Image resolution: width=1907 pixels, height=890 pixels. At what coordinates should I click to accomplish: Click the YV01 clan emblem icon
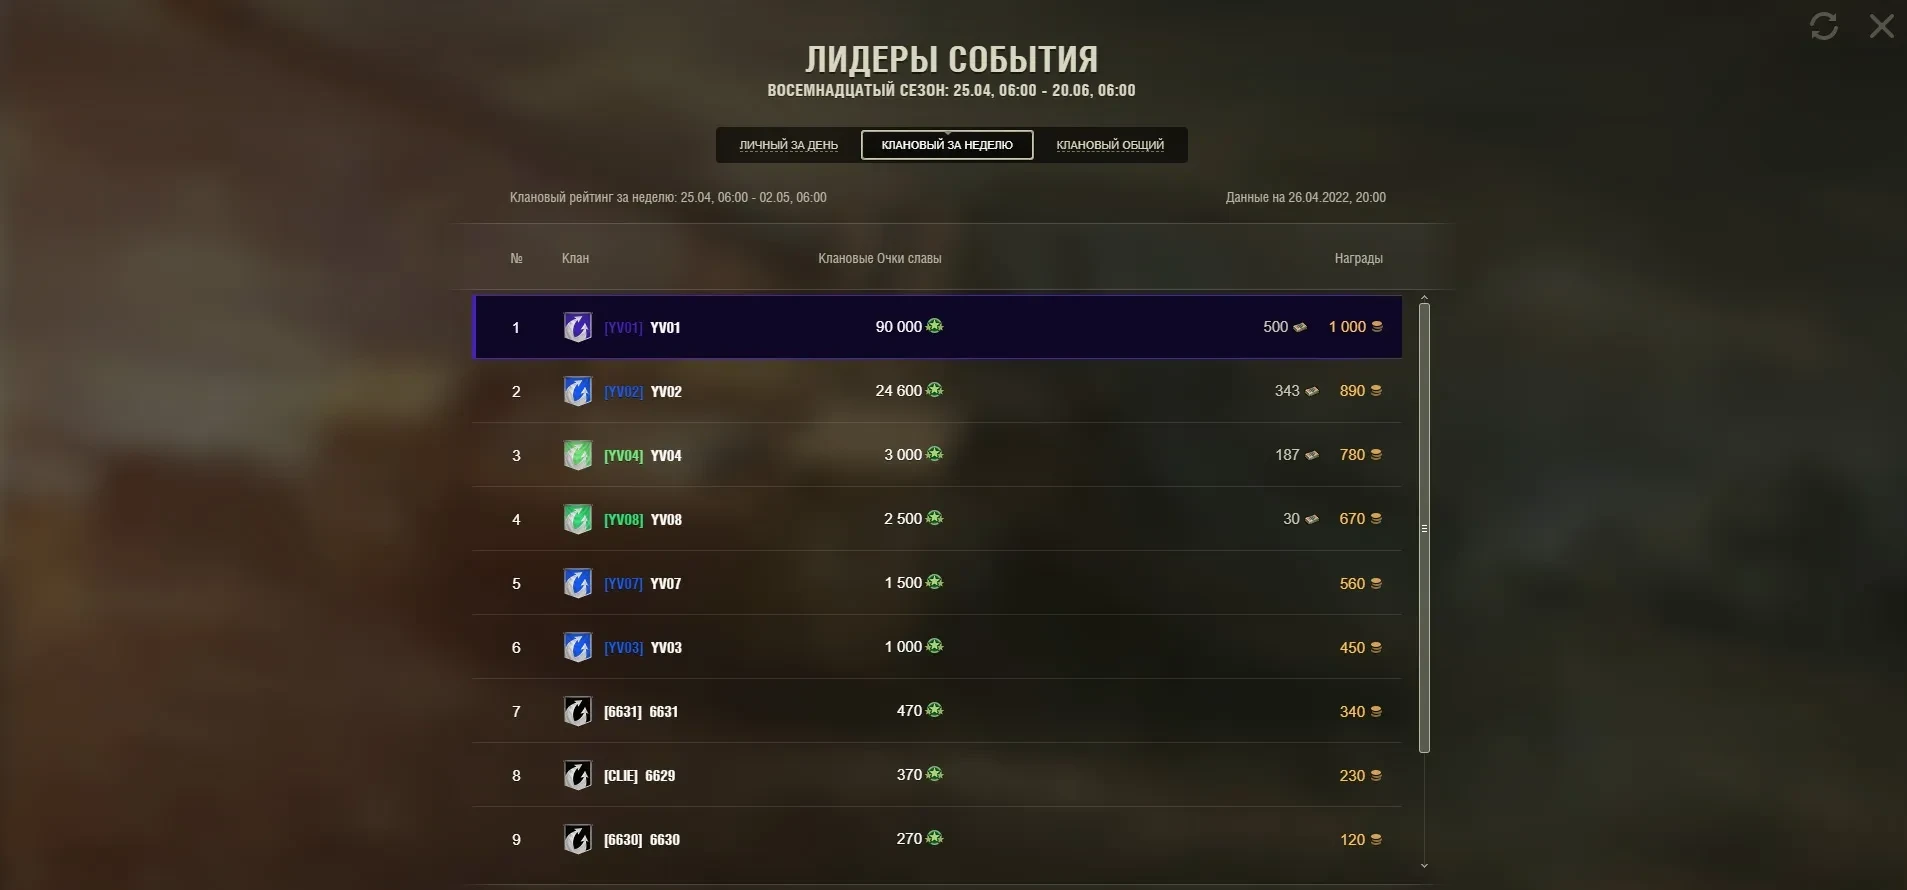click(x=577, y=327)
